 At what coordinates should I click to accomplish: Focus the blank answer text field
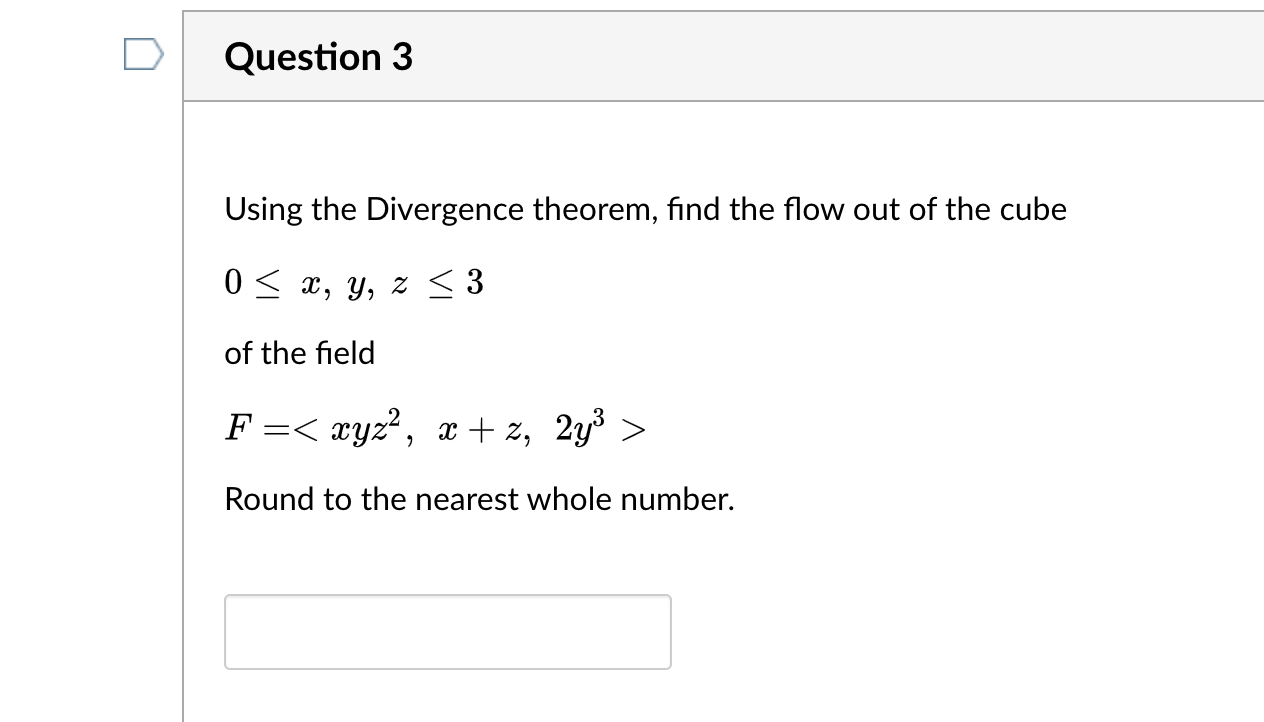pyautogui.click(x=447, y=631)
